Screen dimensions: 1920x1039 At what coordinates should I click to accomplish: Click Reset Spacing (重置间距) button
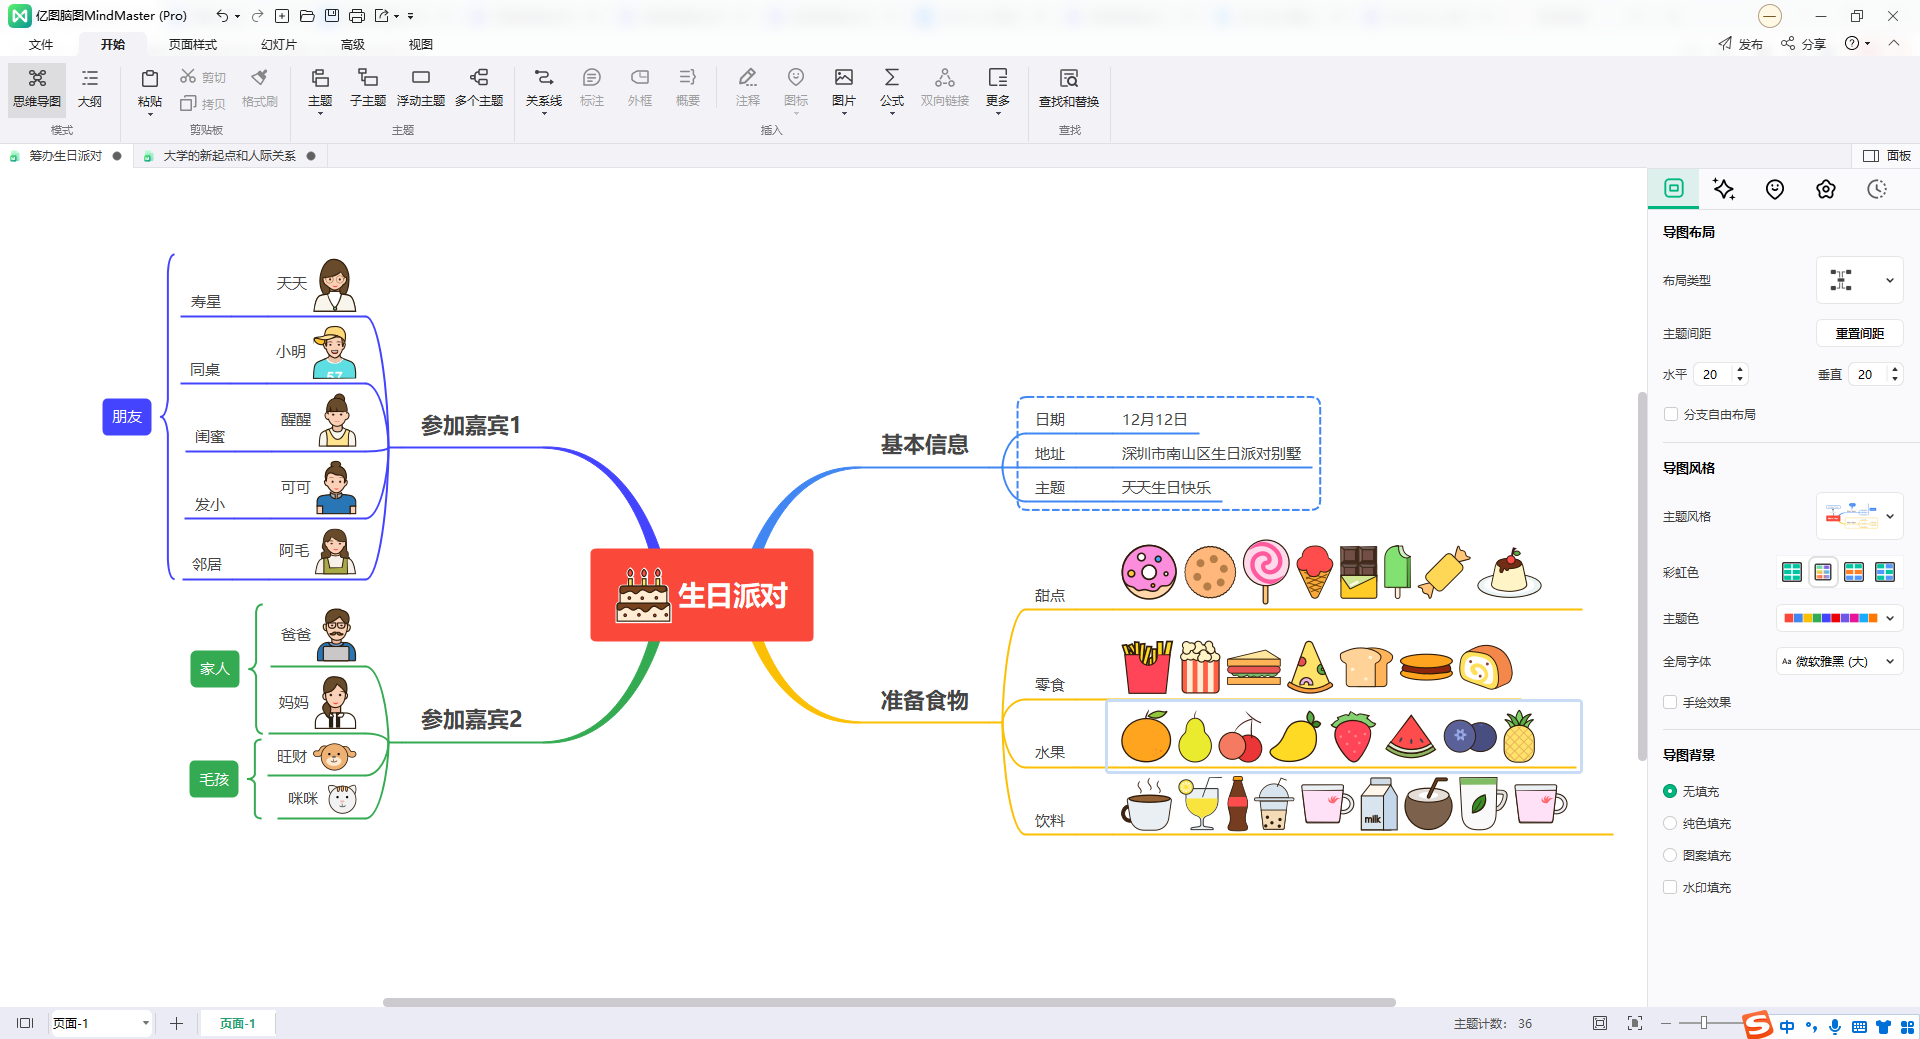[1860, 333]
